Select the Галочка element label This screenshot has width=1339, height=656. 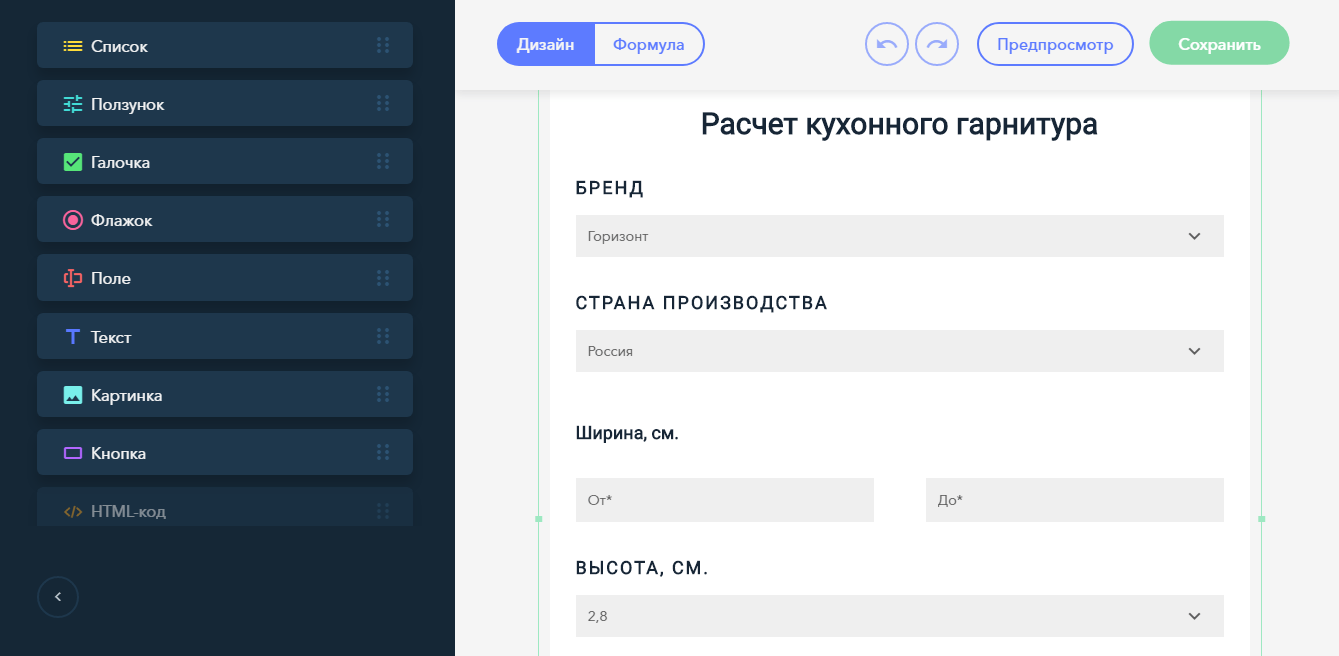(120, 162)
